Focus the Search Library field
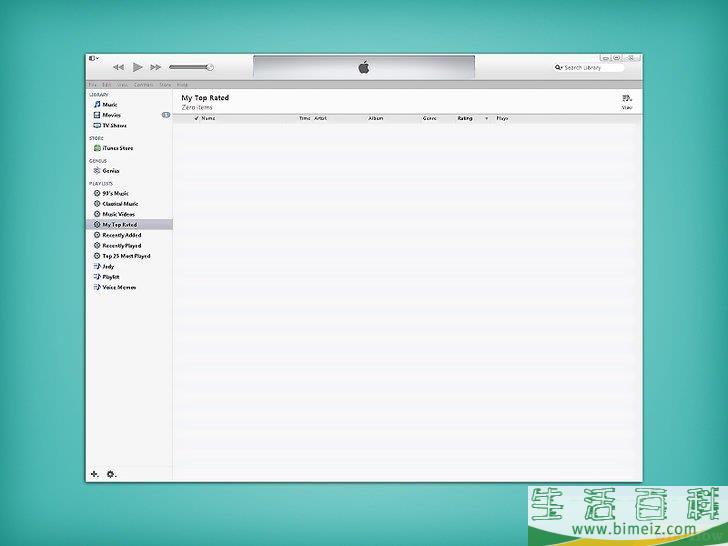728x546 pixels. (x=589, y=68)
